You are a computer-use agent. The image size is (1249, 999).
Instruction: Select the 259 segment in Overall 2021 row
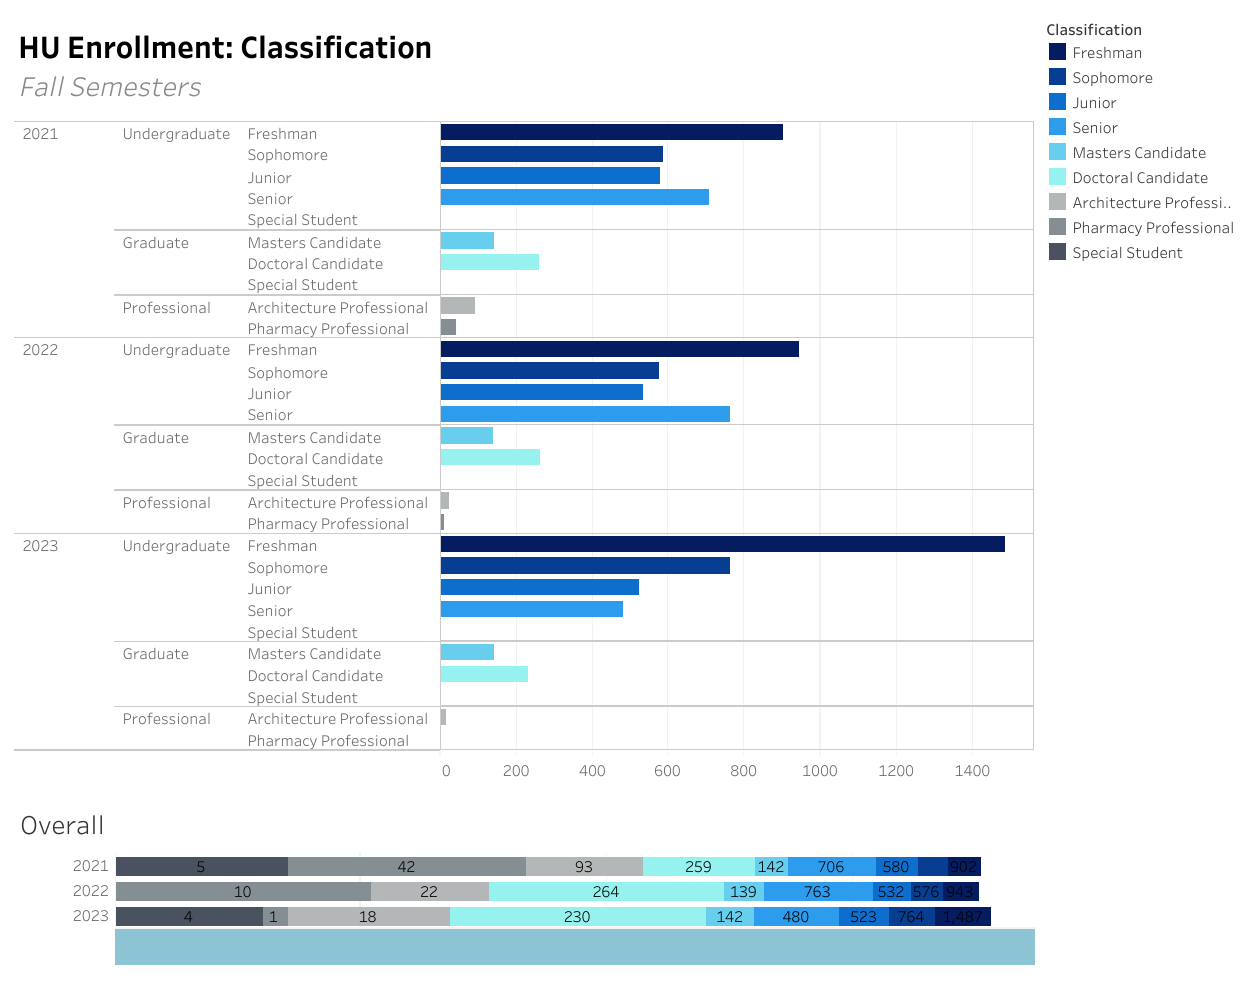point(698,867)
